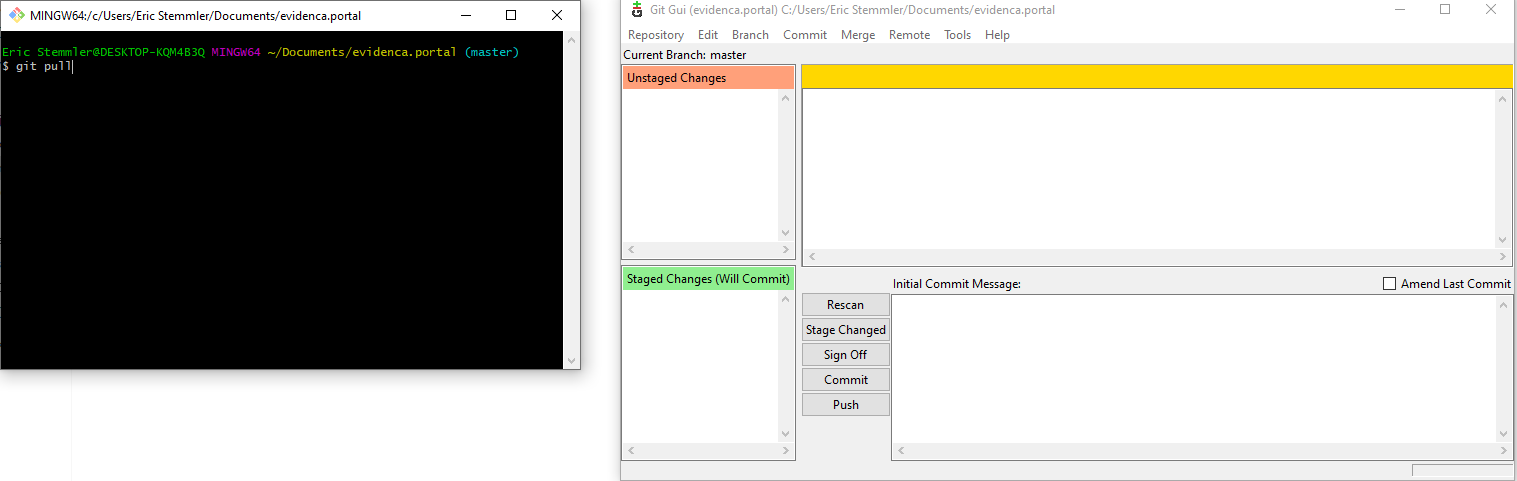Open the Tools menu in Git Gui
This screenshot has width=1517, height=481.
click(x=957, y=34)
